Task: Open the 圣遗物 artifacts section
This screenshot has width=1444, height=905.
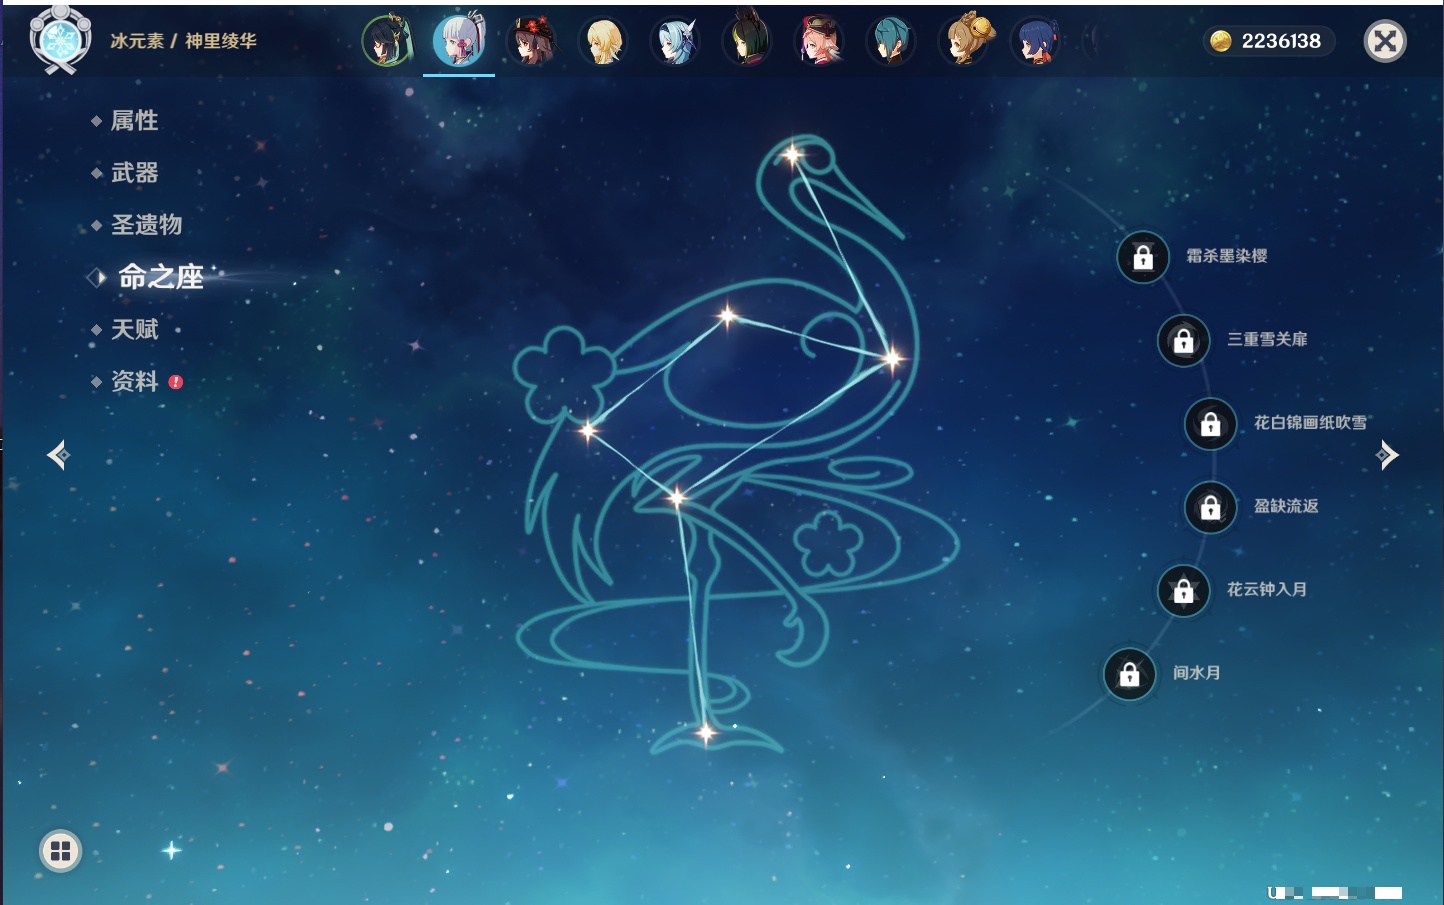Action: tap(146, 225)
